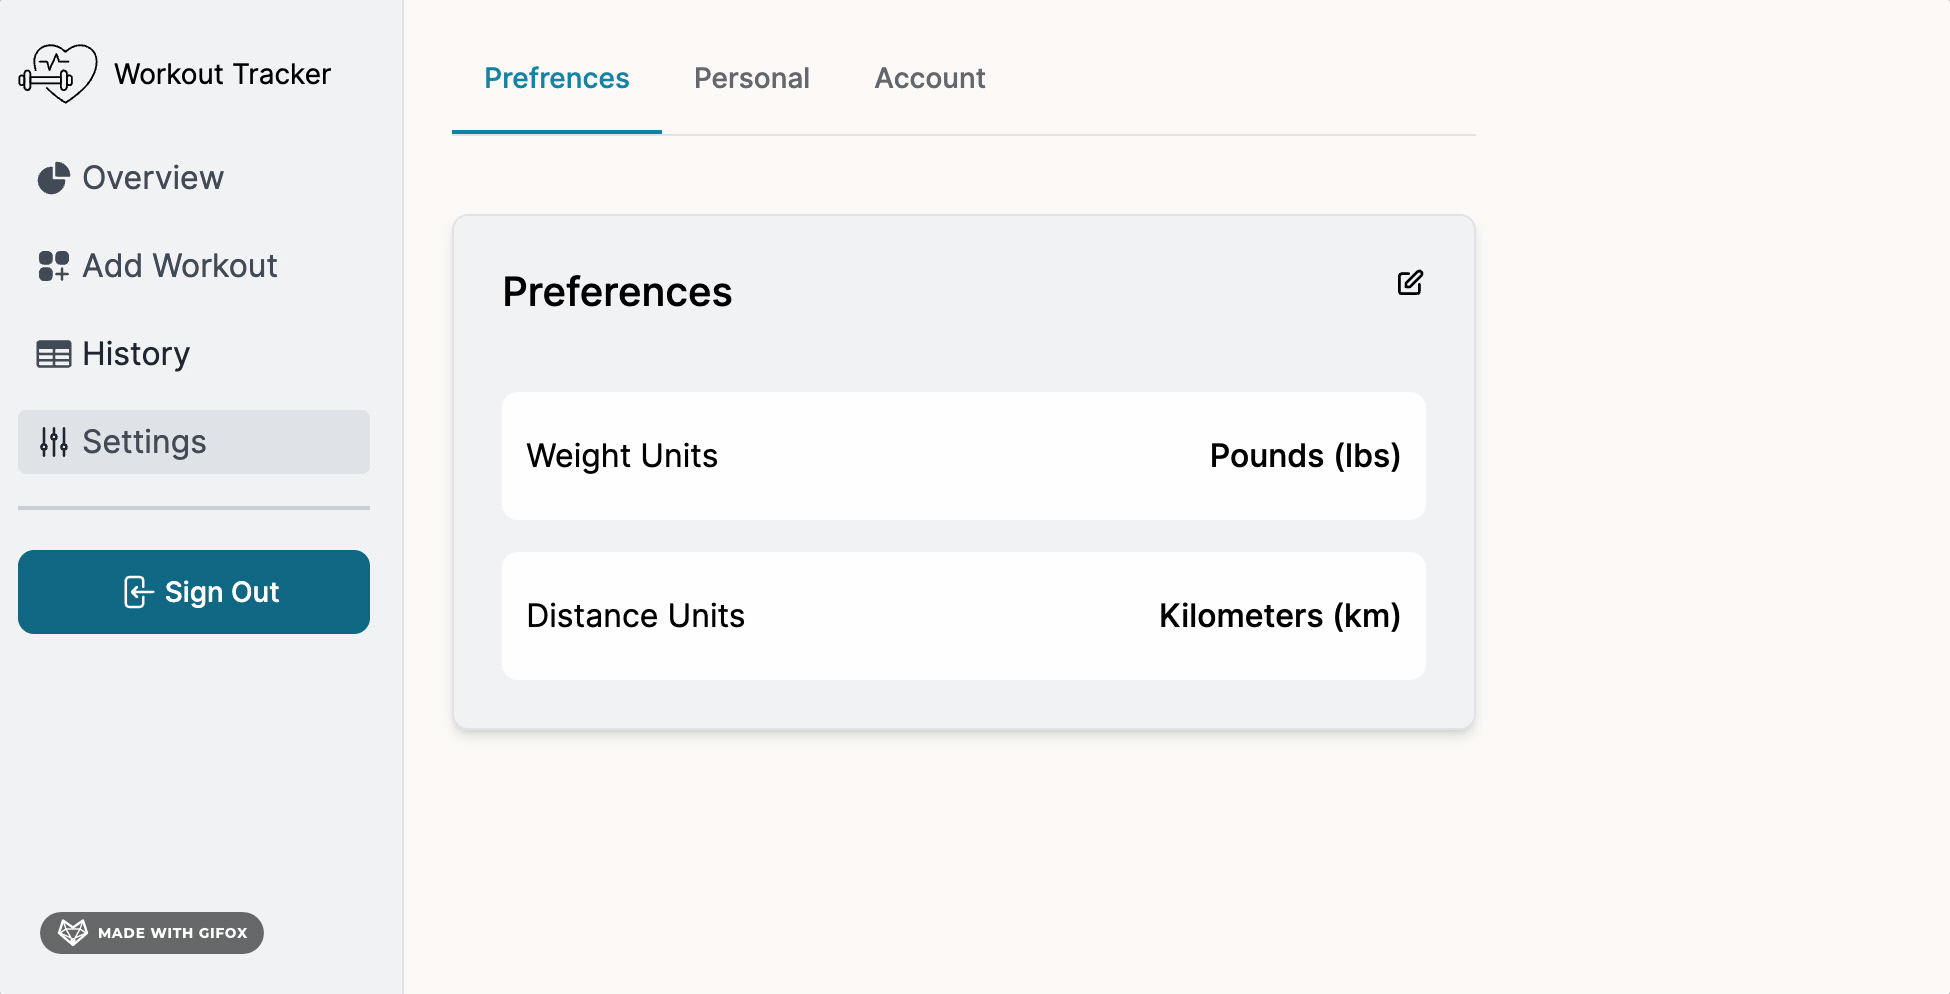Viewport: 1950px width, 994px height.
Task: Go to the Account tab
Action: tap(930, 78)
